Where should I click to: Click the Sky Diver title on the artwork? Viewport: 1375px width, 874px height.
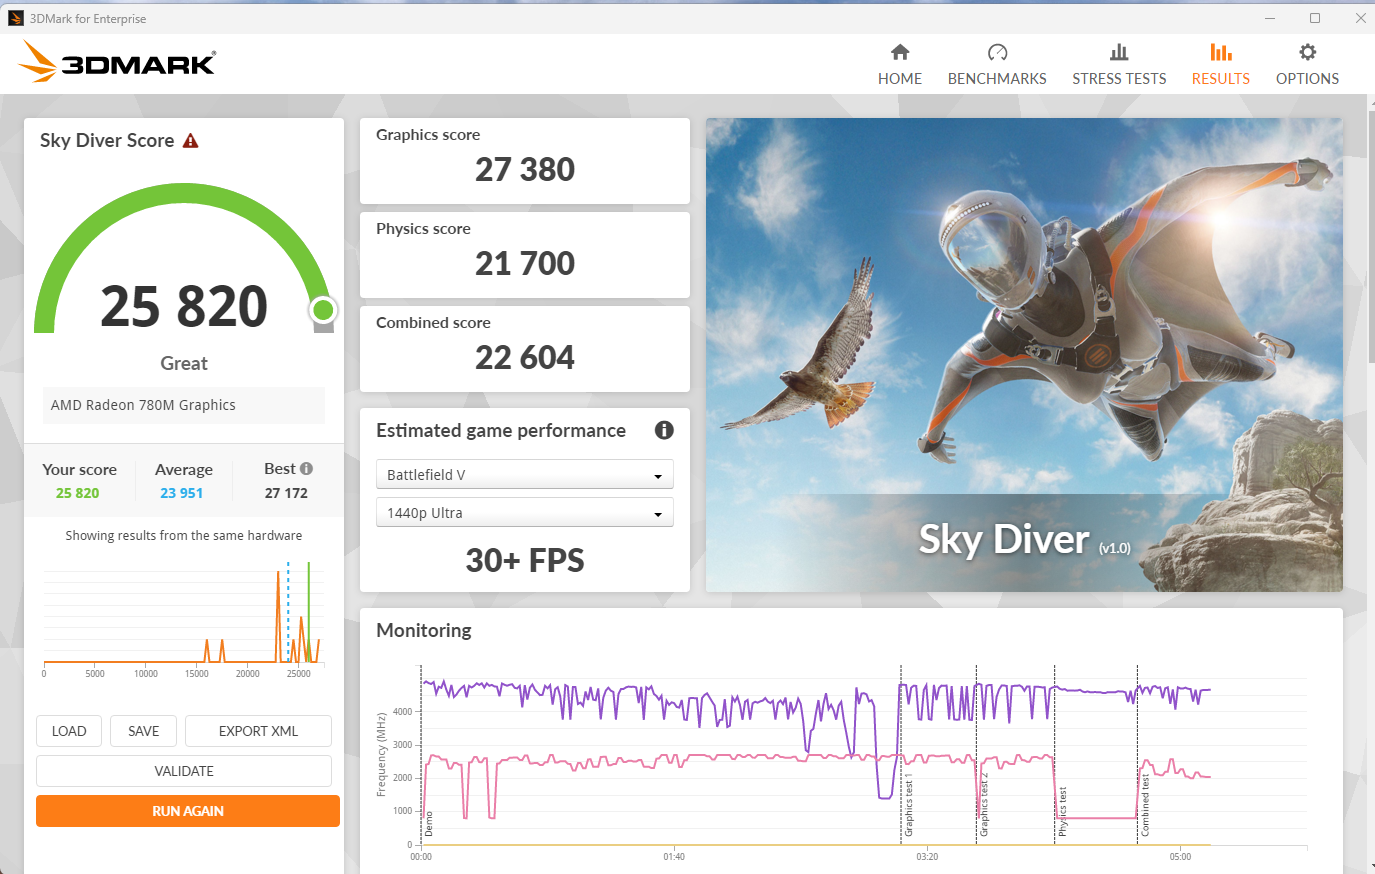[1004, 540]
